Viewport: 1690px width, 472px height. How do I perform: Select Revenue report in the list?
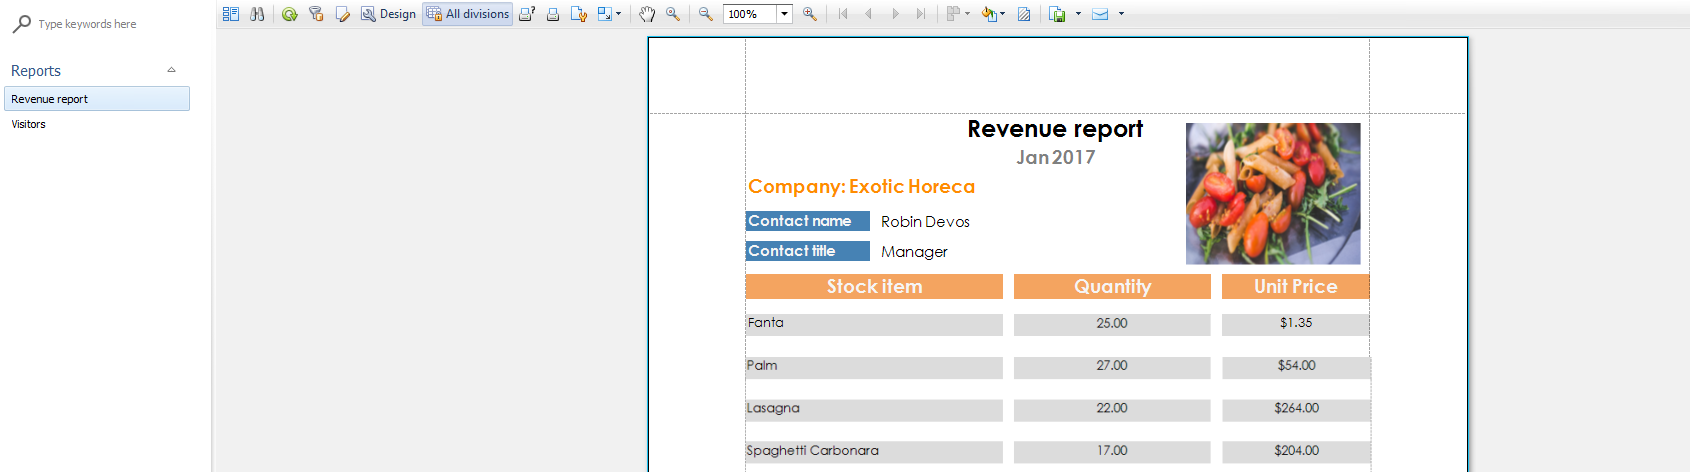pyautogui.click(x=96, y=99)
